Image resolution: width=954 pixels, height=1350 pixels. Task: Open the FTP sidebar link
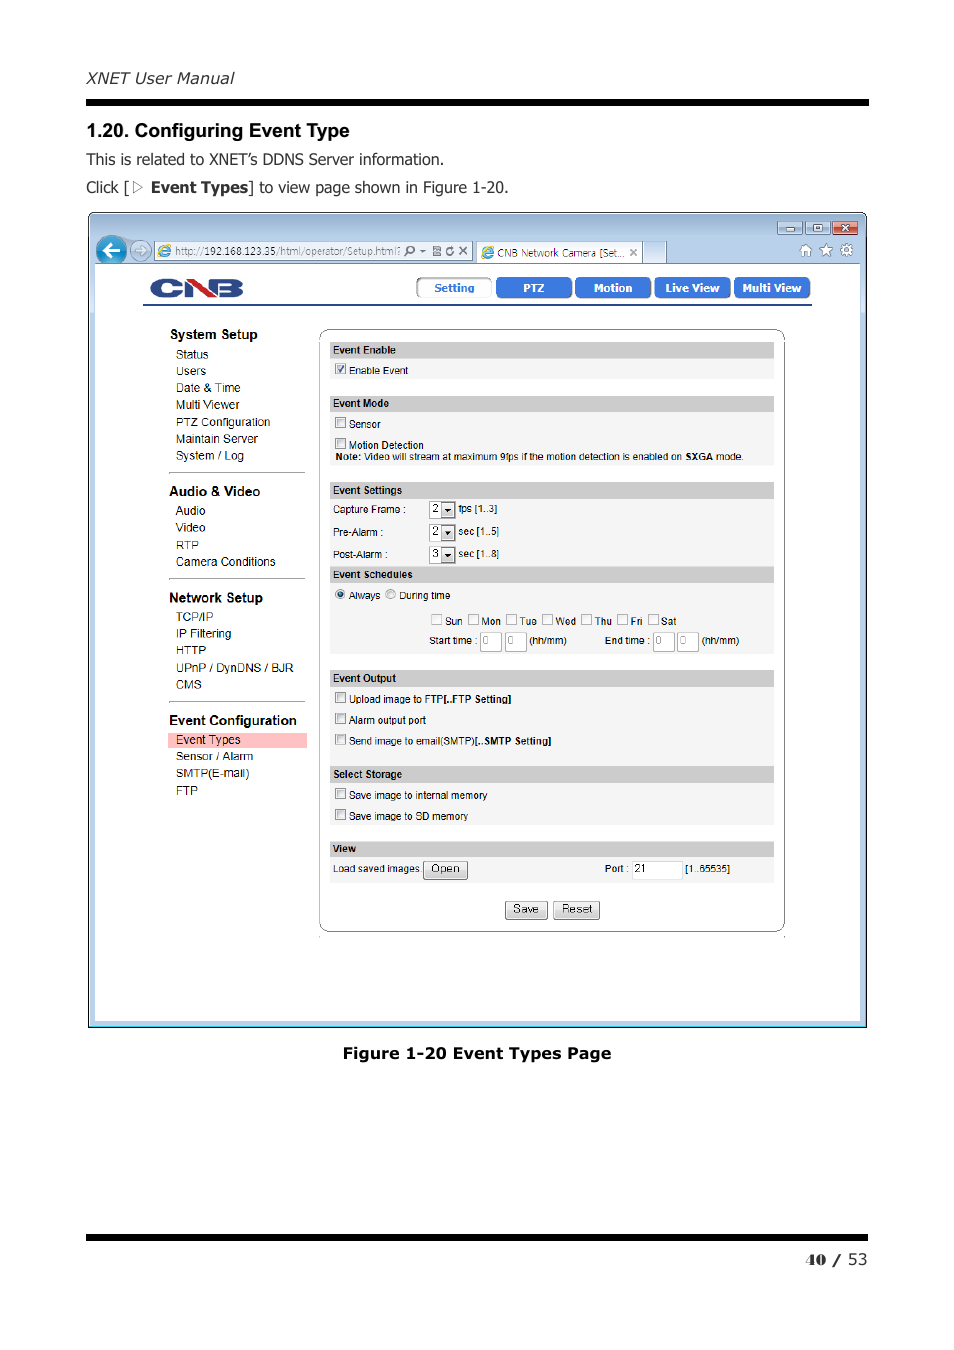tap(187, 791)
